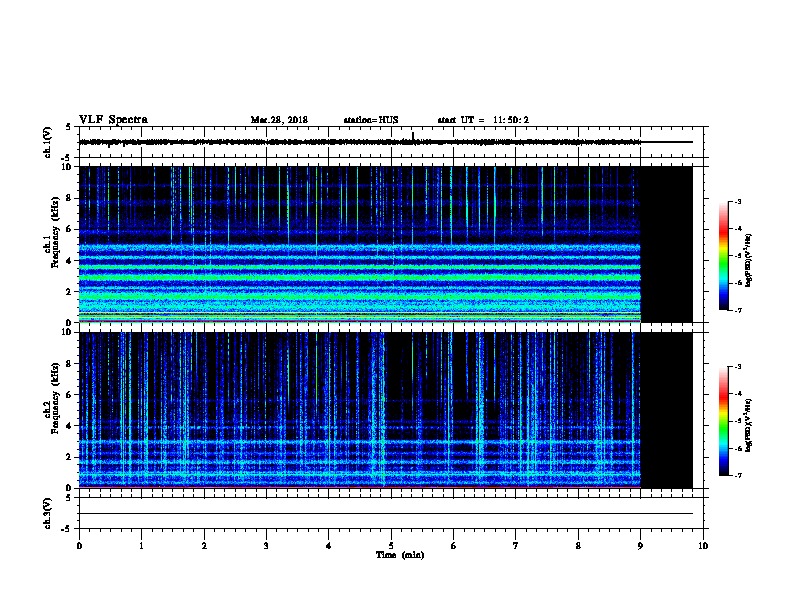Select the "start UT = 11:50: 2" text
792x612 pixels.
click(x=483, y=120)
